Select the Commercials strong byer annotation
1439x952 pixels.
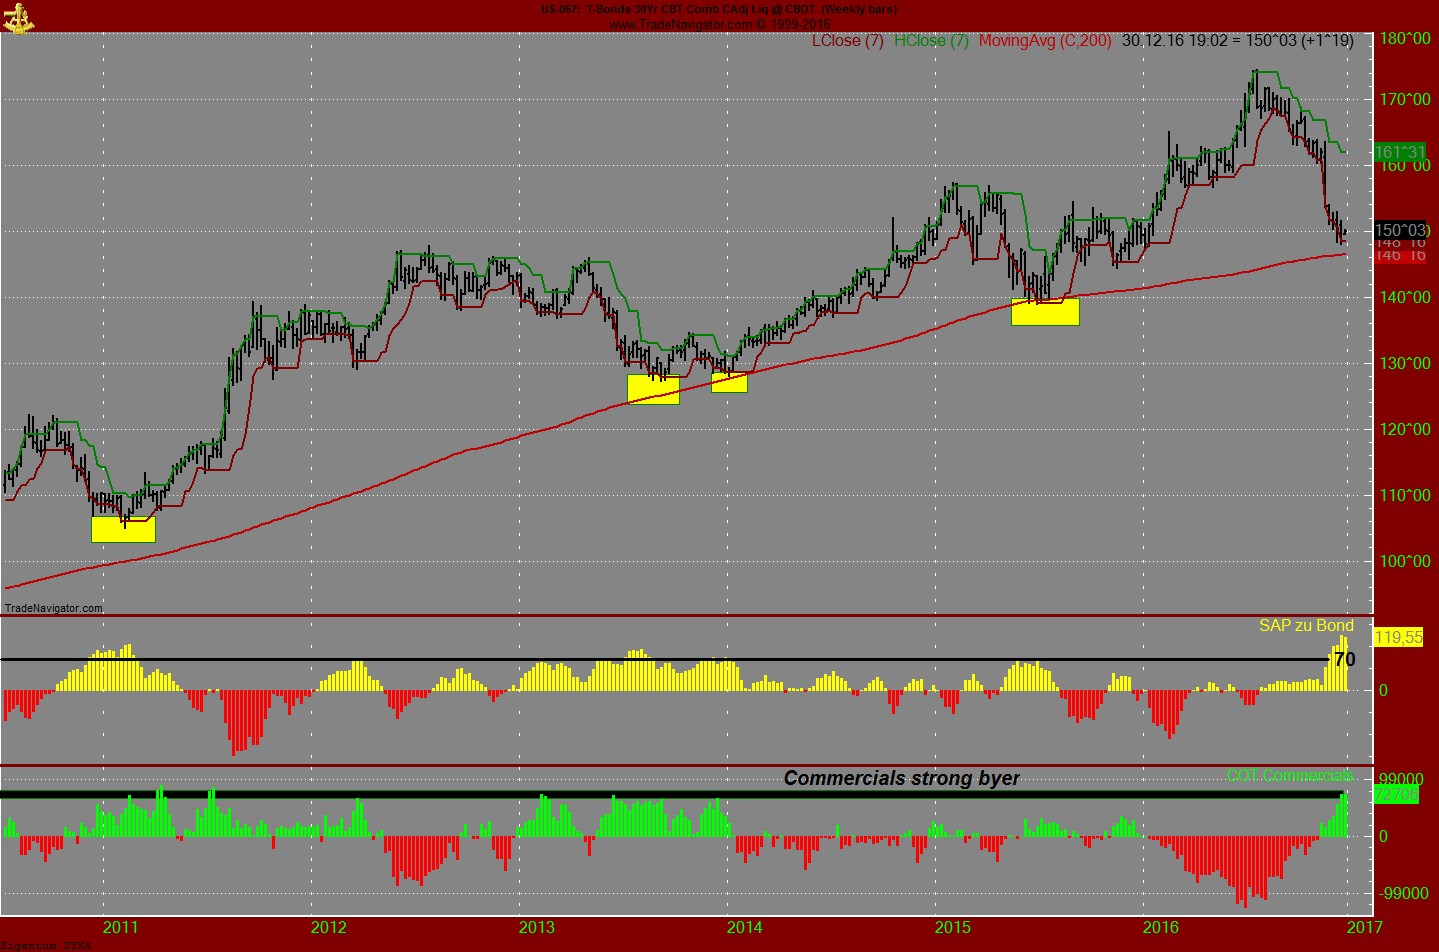pyautogui.click(x=902, y=777)
